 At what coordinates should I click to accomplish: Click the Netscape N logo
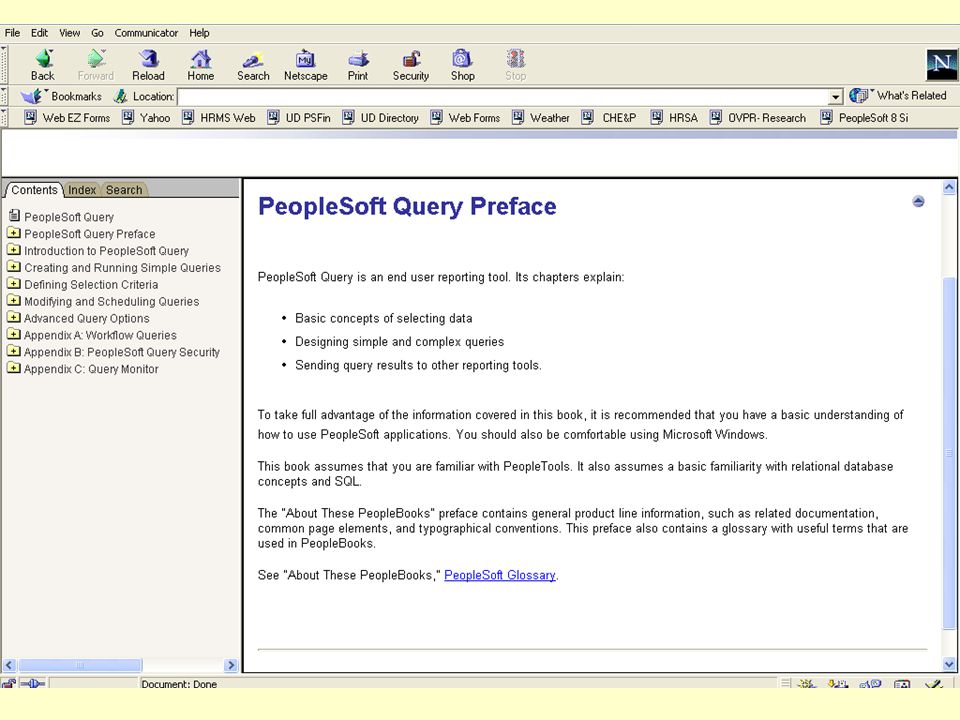[x=942, y=64]
